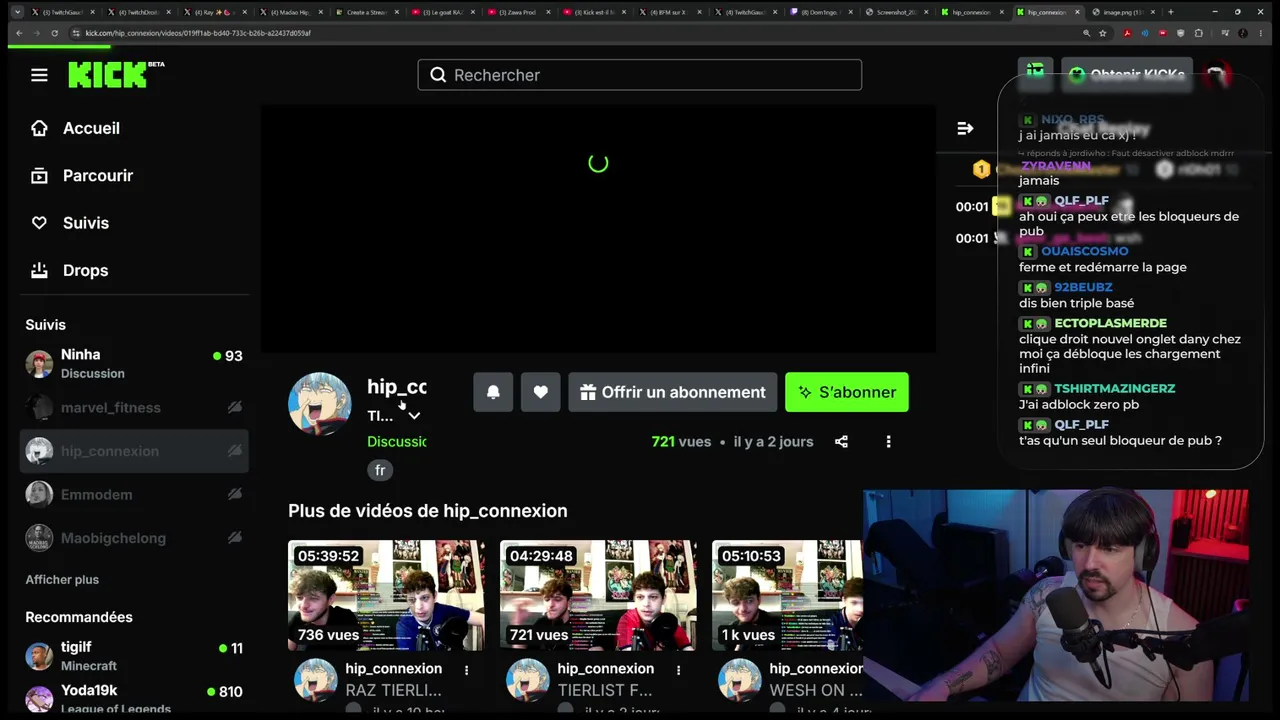Click the "Plus de vidéos de hip_connexion" heading
Image resolution: width=1280 pixels, height=720 pixels.
pyautogui.click(x=428, y=511)
